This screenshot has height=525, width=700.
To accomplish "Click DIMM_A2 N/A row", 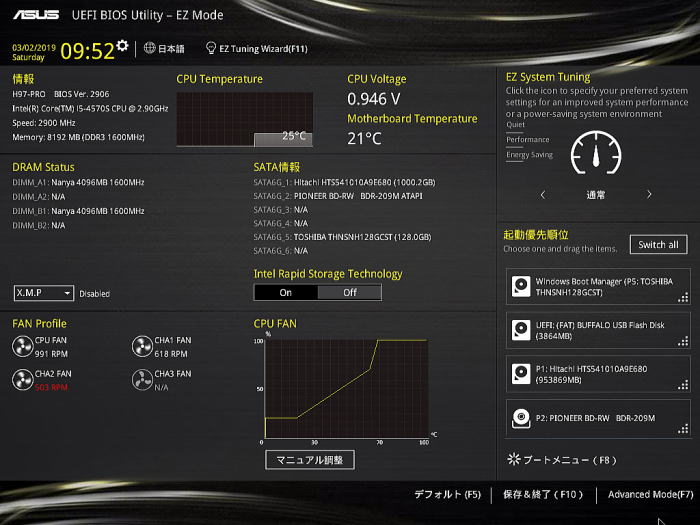I will coord(38,196).
